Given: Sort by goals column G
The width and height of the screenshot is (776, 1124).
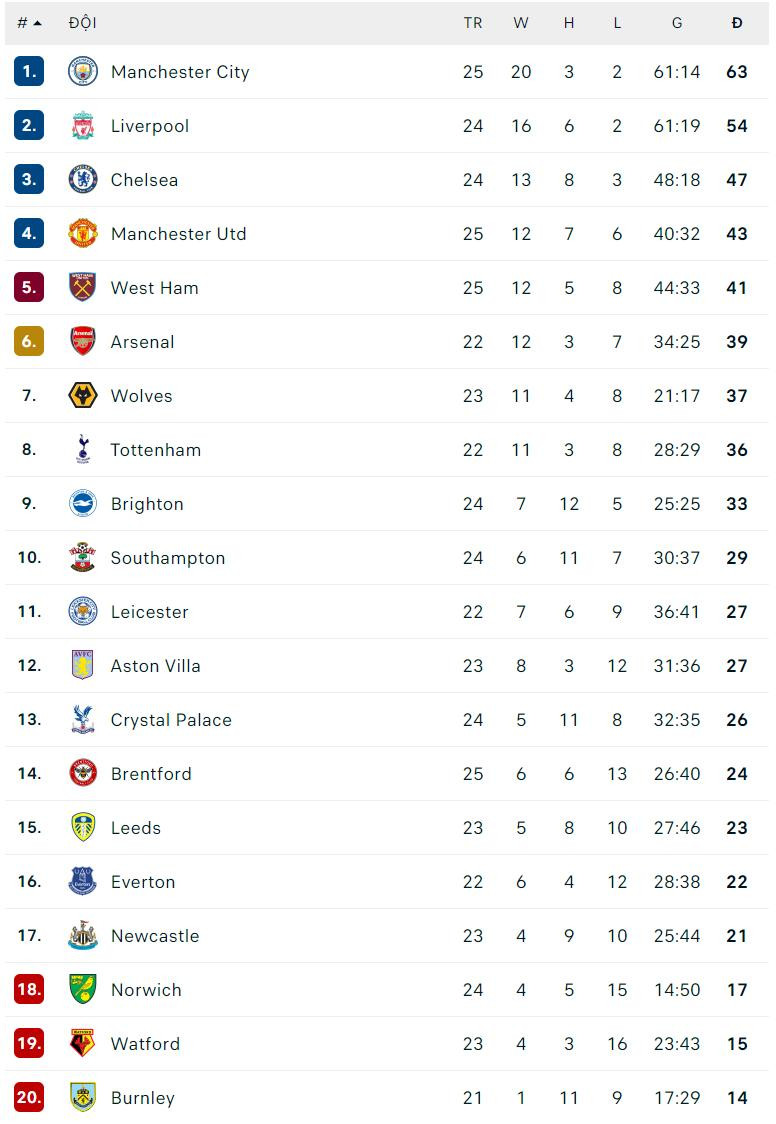Looking at the screenshot, I should pos(677,23).
